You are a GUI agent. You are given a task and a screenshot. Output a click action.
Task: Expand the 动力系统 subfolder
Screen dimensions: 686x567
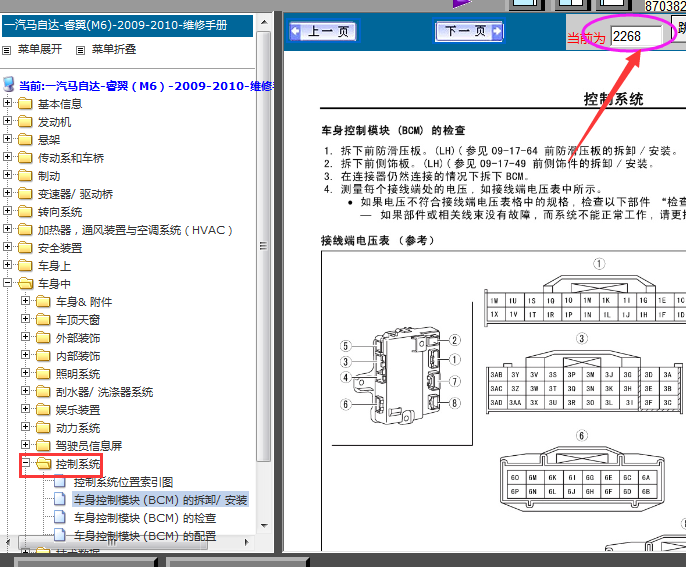tap(25, 427)
